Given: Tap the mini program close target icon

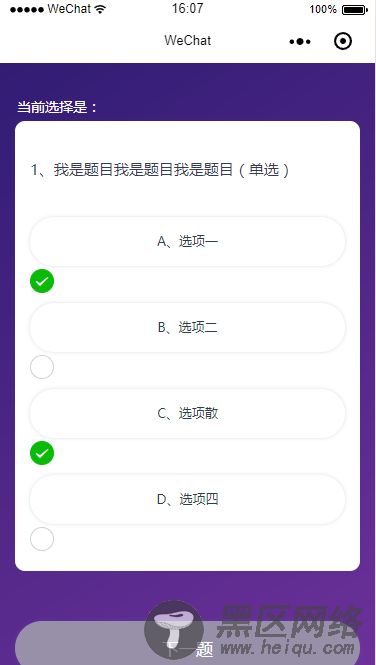Looking at the screenshot, I should pyautogui.click(x=343, y=41).
